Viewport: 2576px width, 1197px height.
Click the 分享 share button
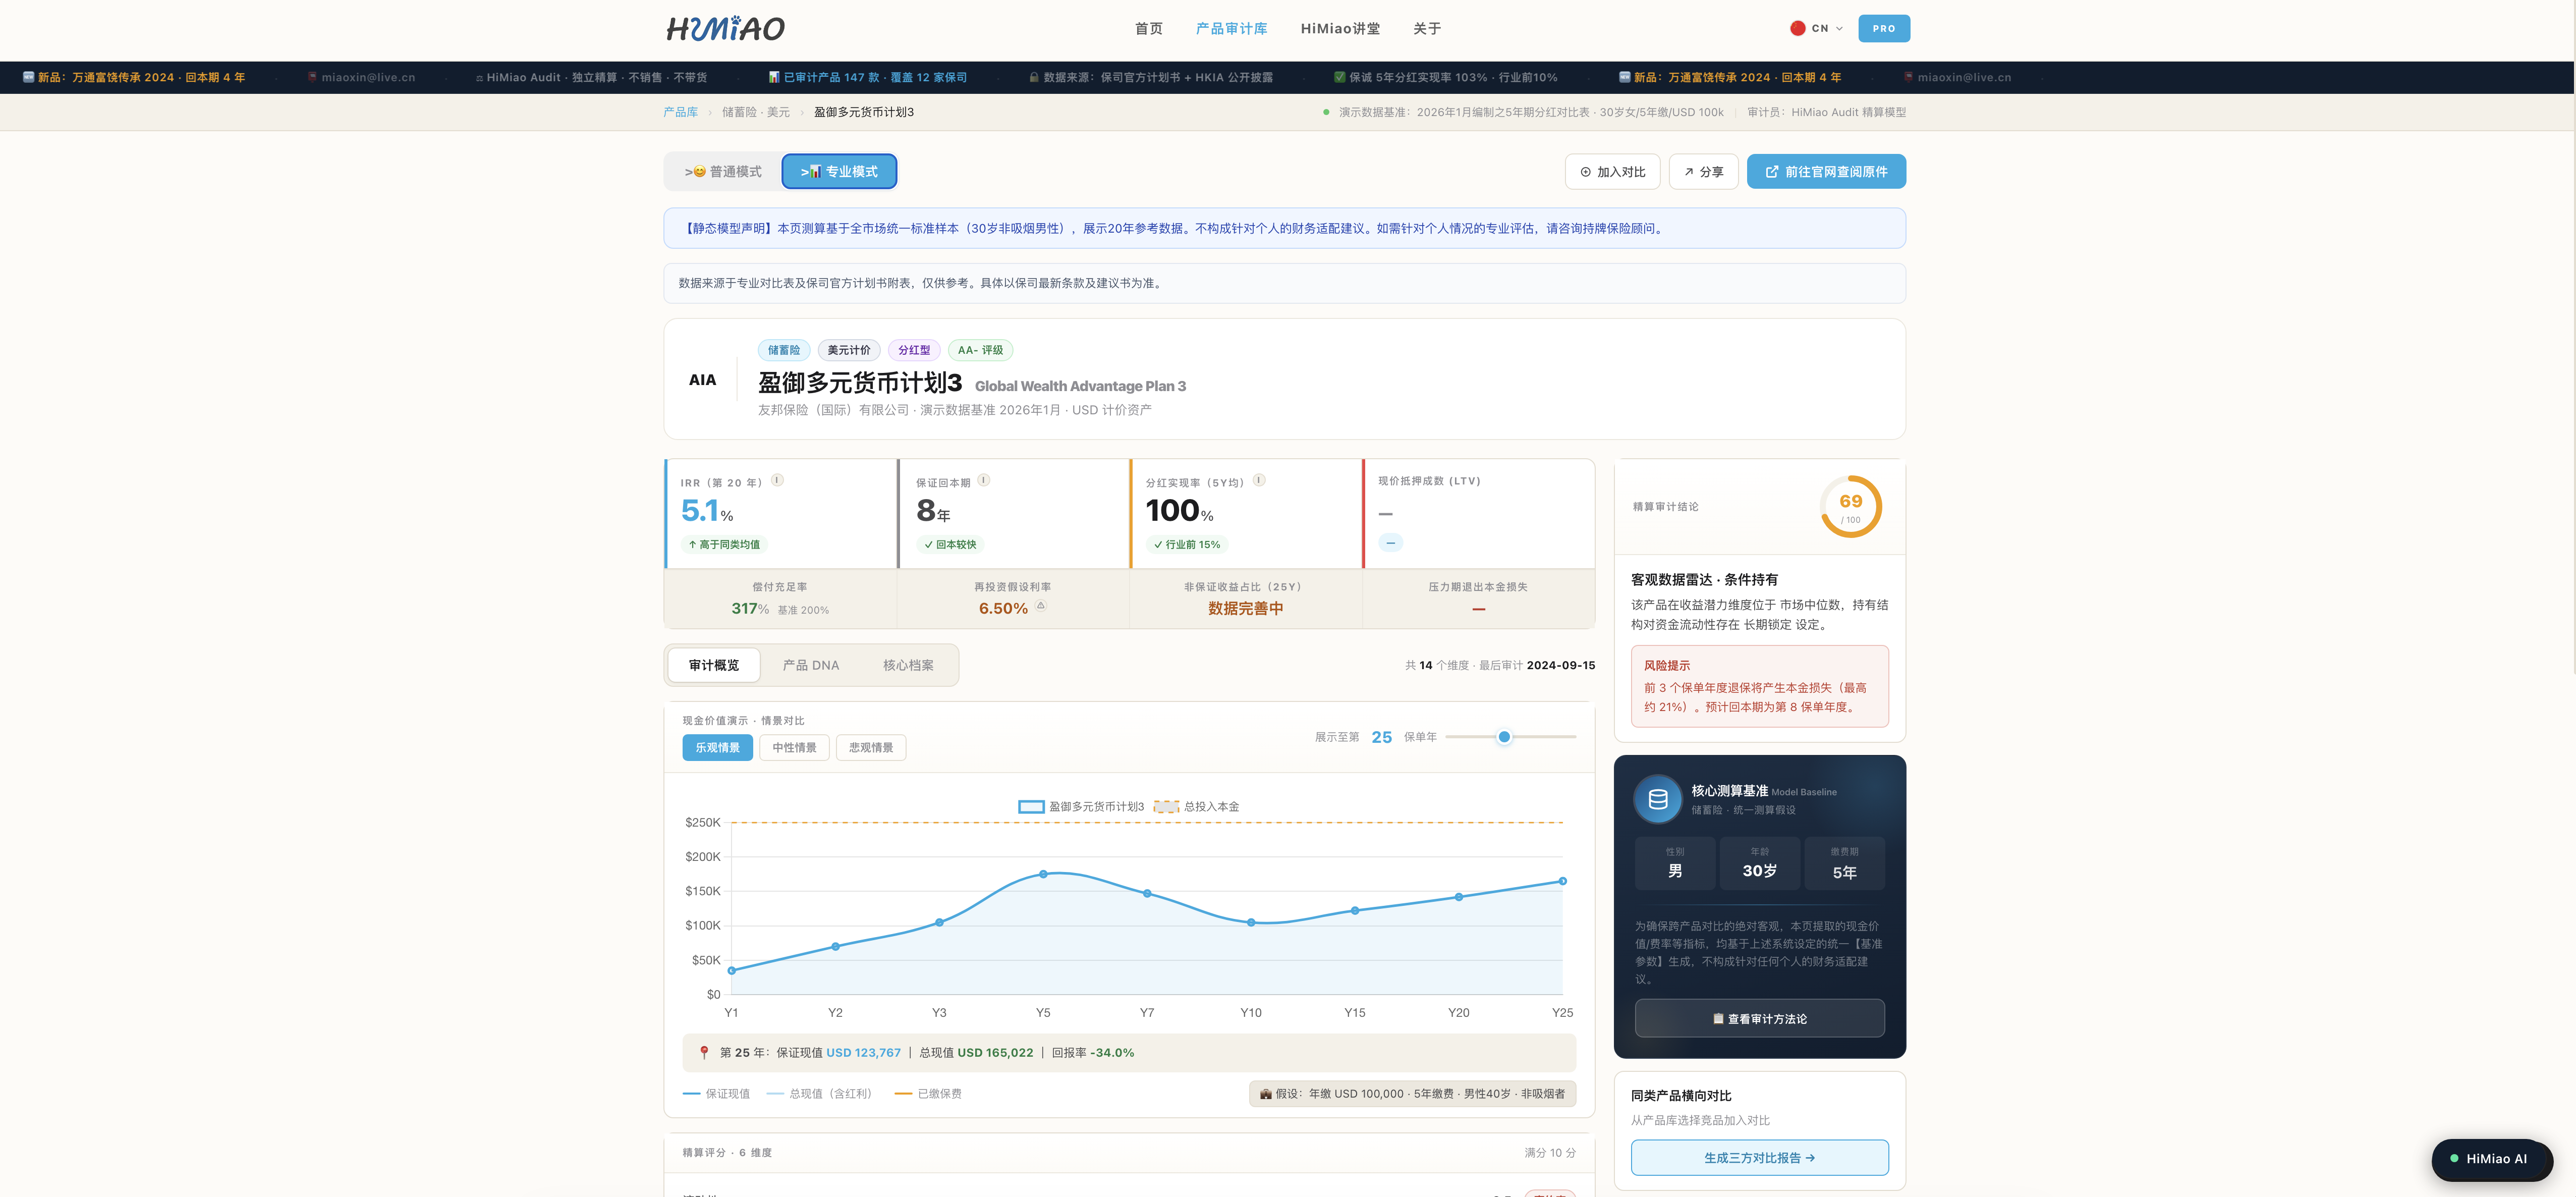point(1704,172)
